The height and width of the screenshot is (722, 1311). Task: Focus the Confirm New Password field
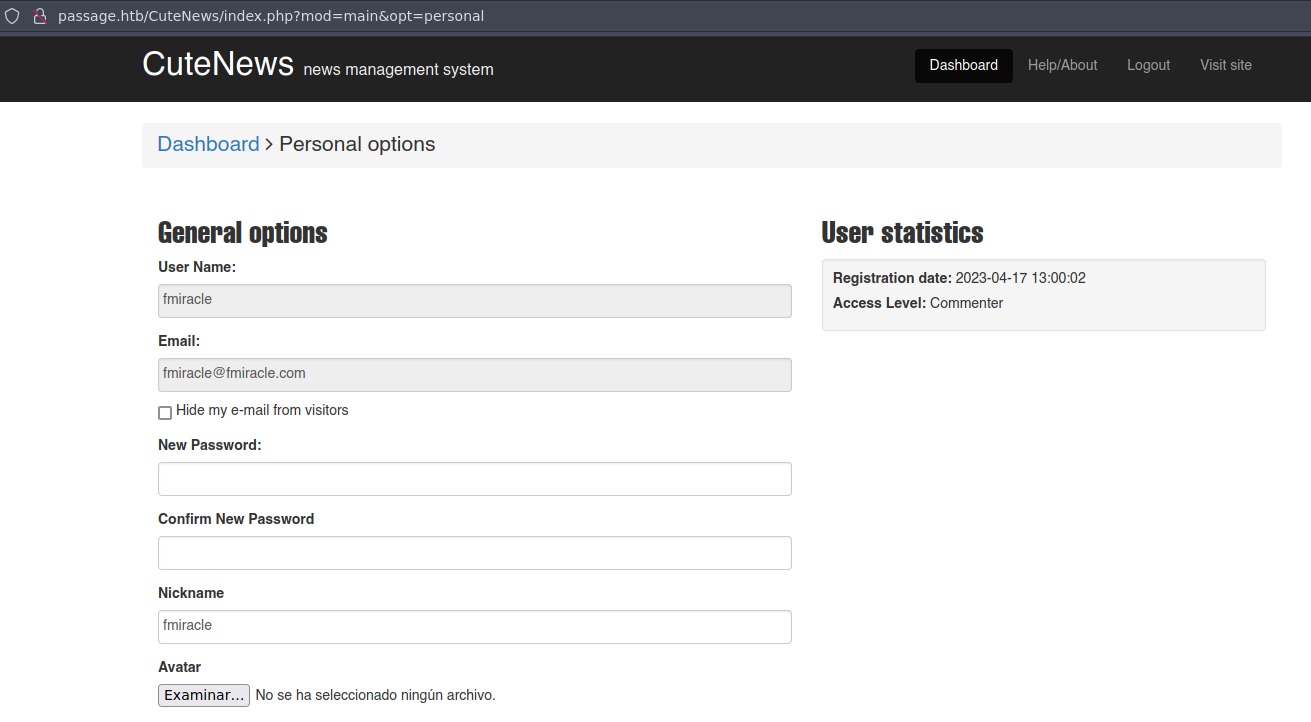tap(475, 553)
